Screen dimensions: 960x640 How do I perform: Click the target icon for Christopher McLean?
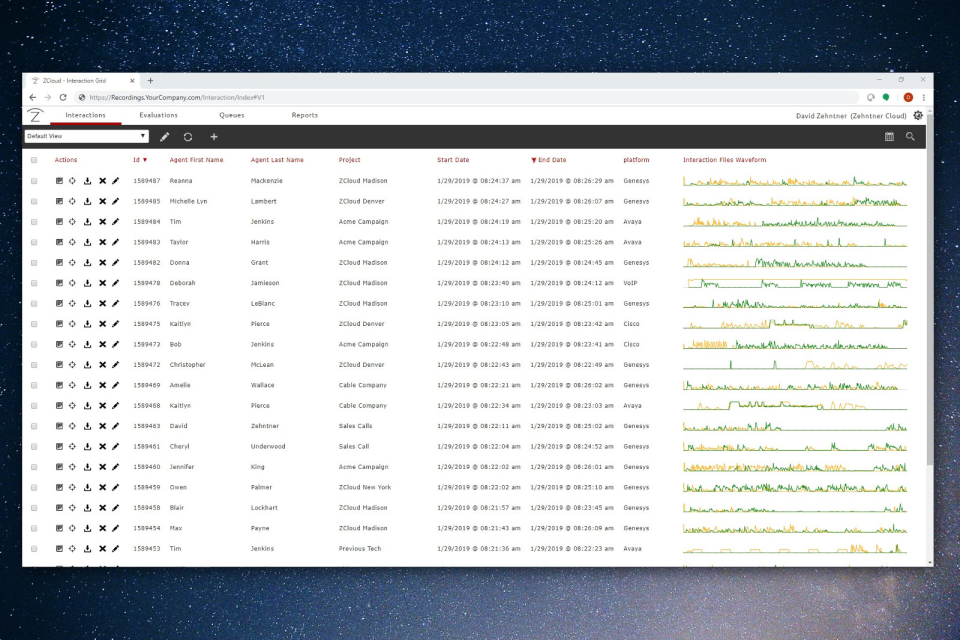pyautogui.click(x=72, y=365)
